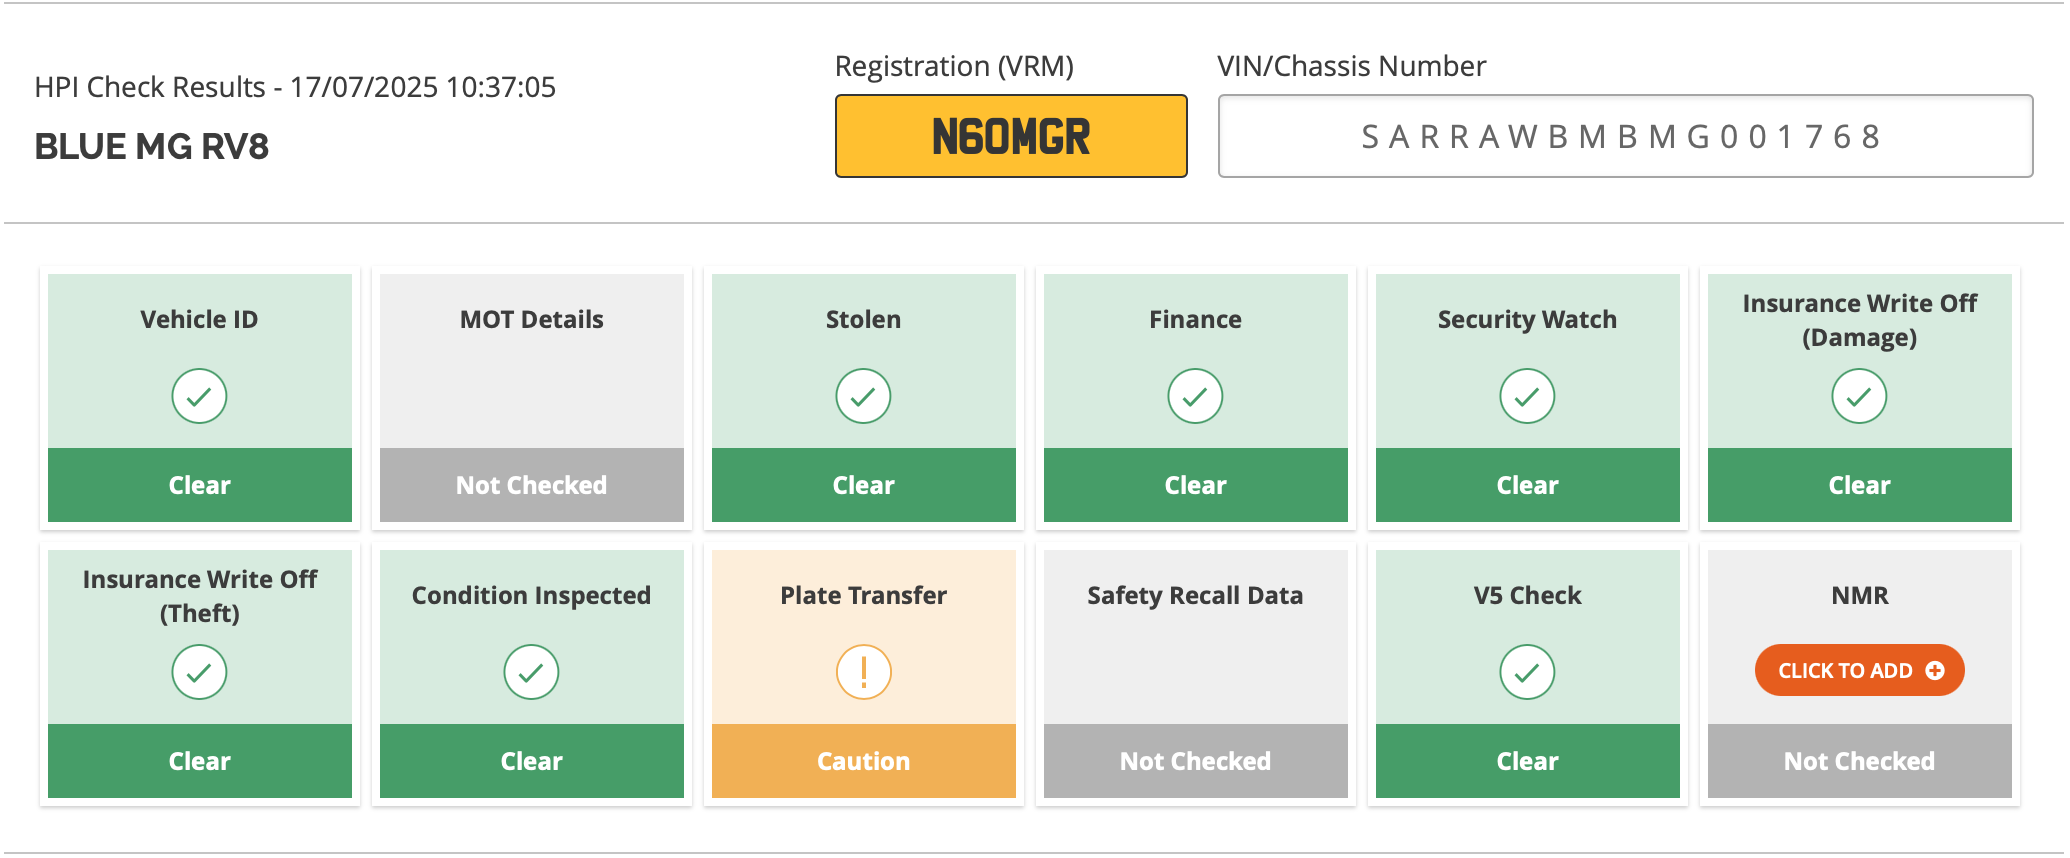Click the CLICK TO ADD button for NMR

click(1859, 670)
